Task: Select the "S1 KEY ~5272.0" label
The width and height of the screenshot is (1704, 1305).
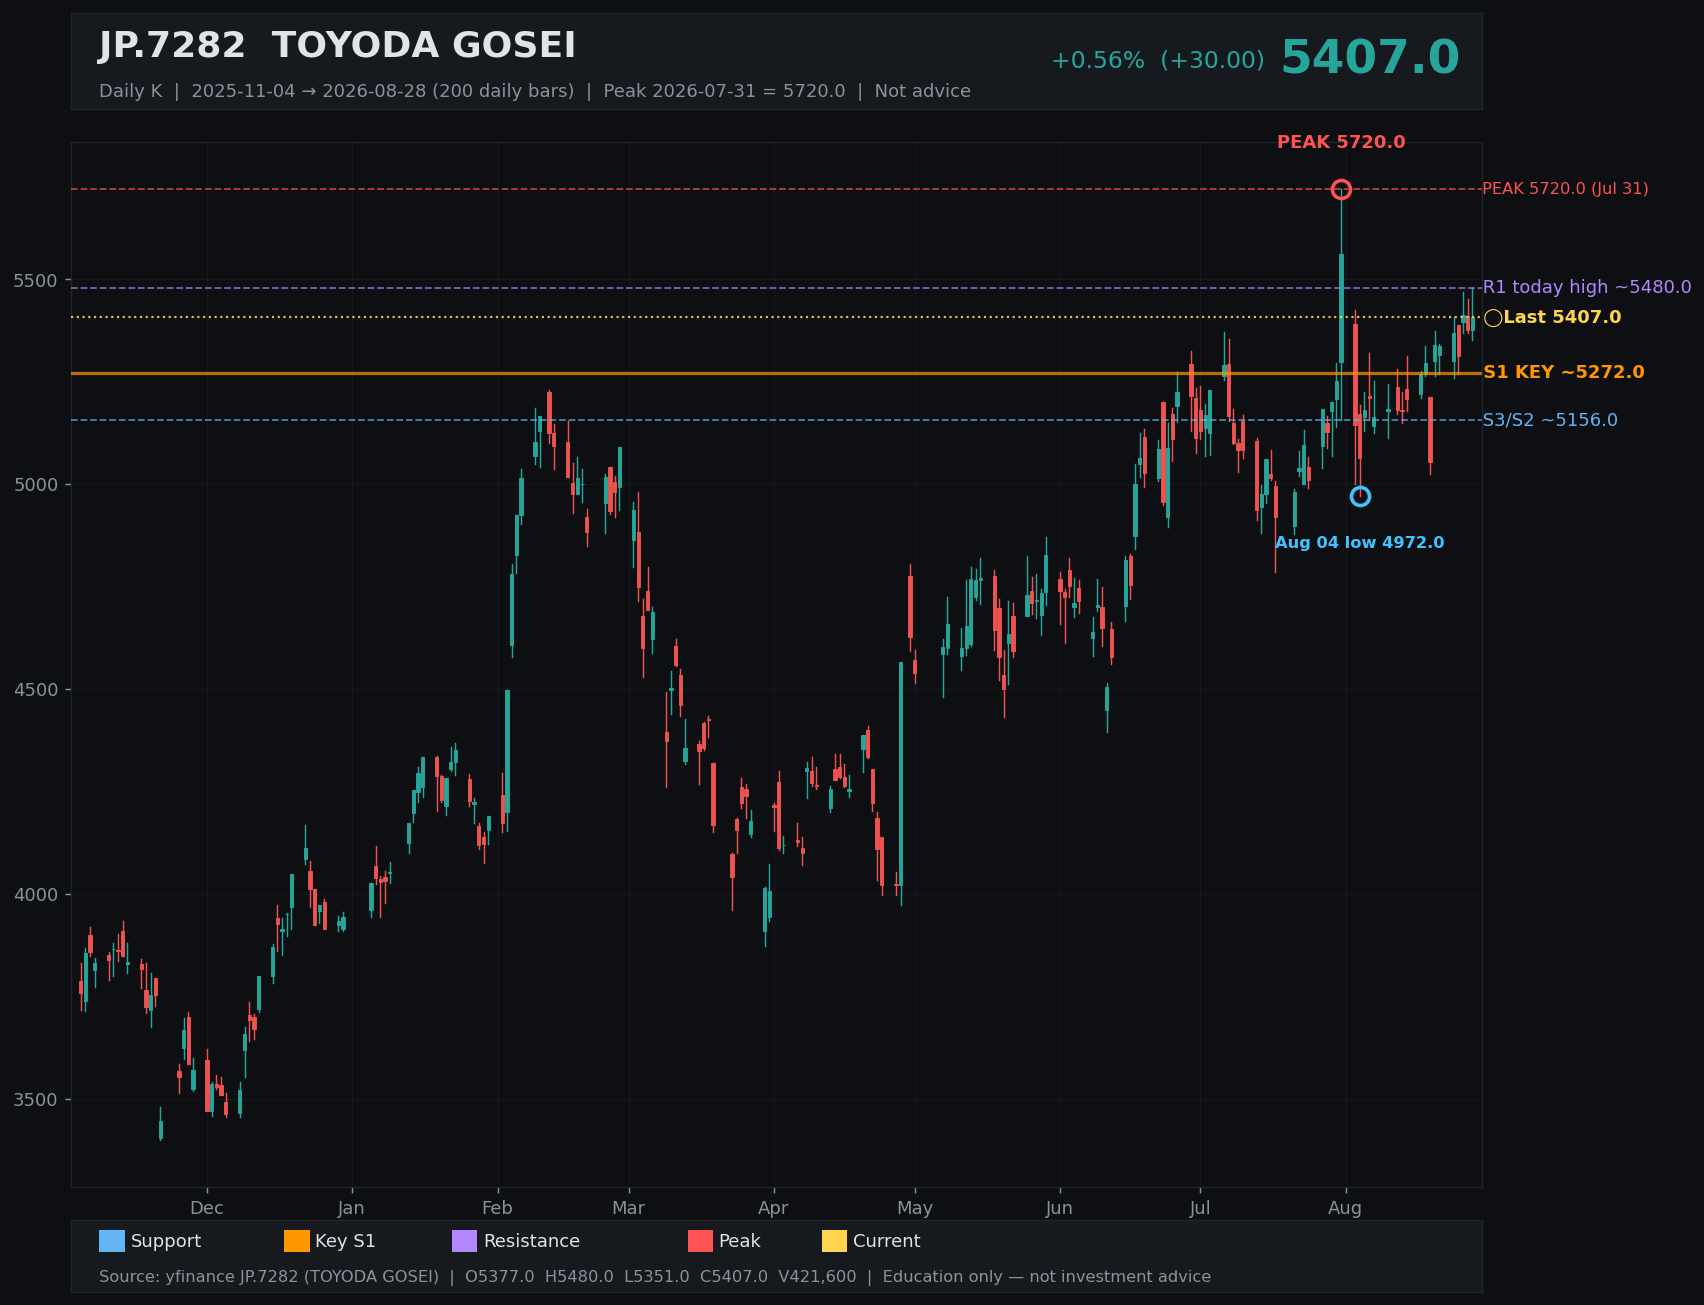Action: pos(1563,372)
